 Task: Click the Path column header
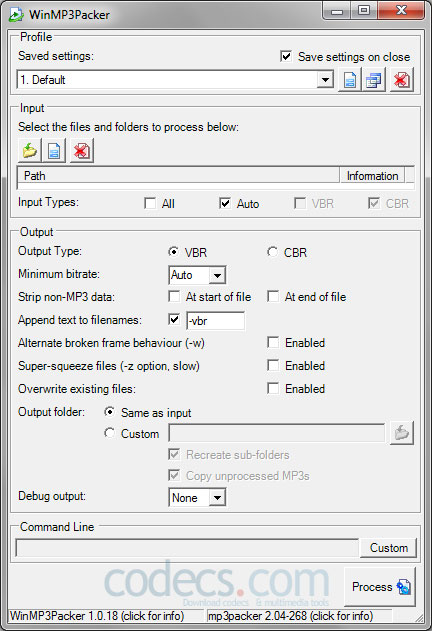179,175
